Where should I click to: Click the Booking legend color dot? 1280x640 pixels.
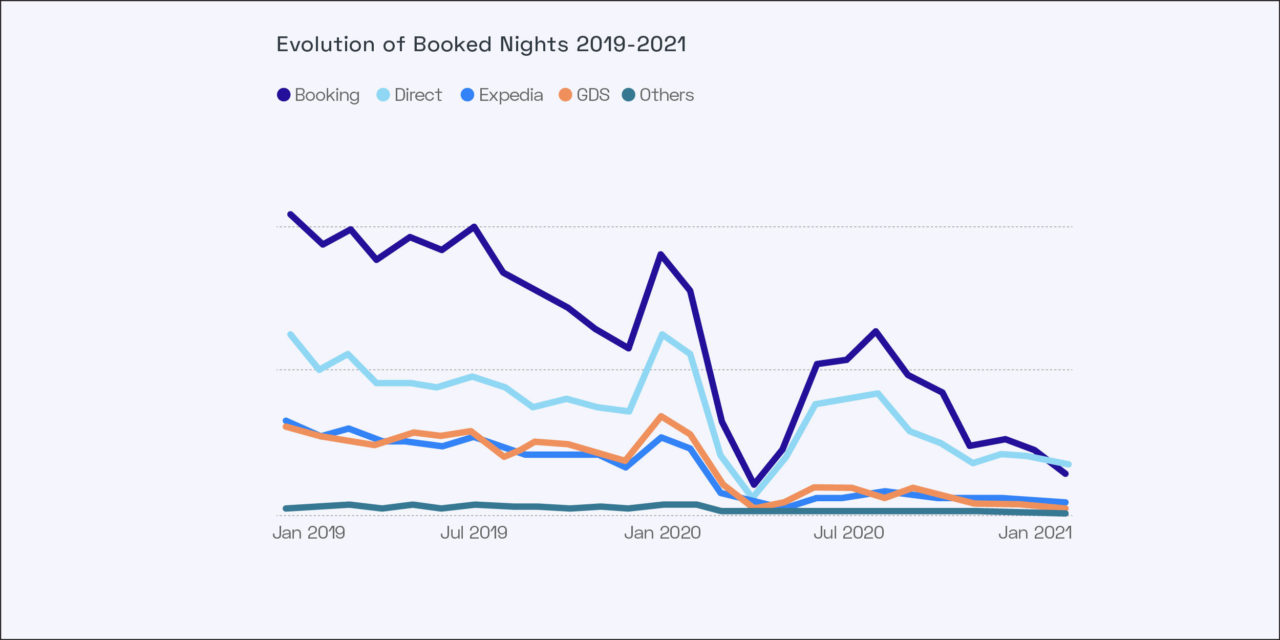pos(284,95)
